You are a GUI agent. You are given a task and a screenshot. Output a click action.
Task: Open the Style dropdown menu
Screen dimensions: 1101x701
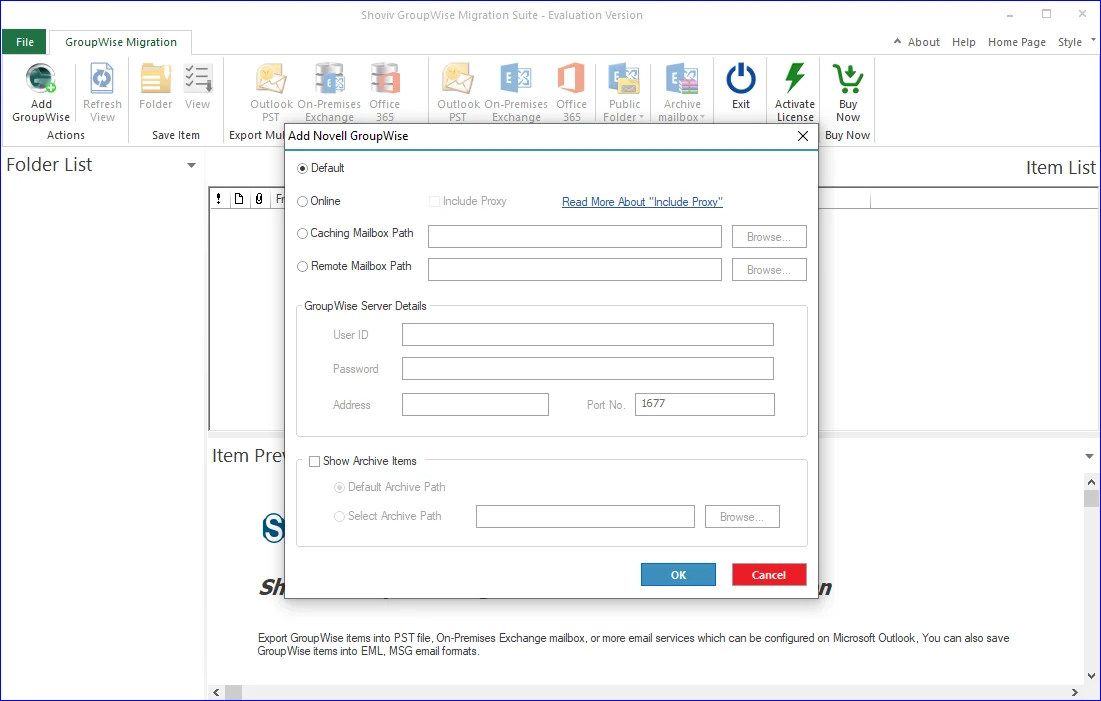[1076, 42]
